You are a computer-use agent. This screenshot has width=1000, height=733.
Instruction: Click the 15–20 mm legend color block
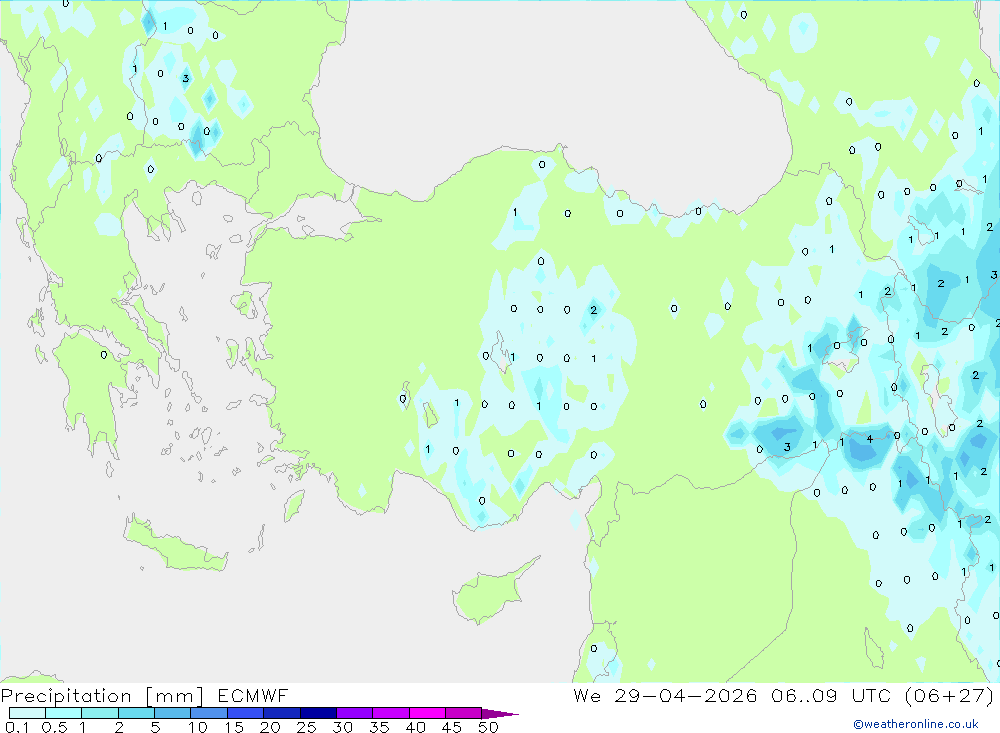(245, 713)
